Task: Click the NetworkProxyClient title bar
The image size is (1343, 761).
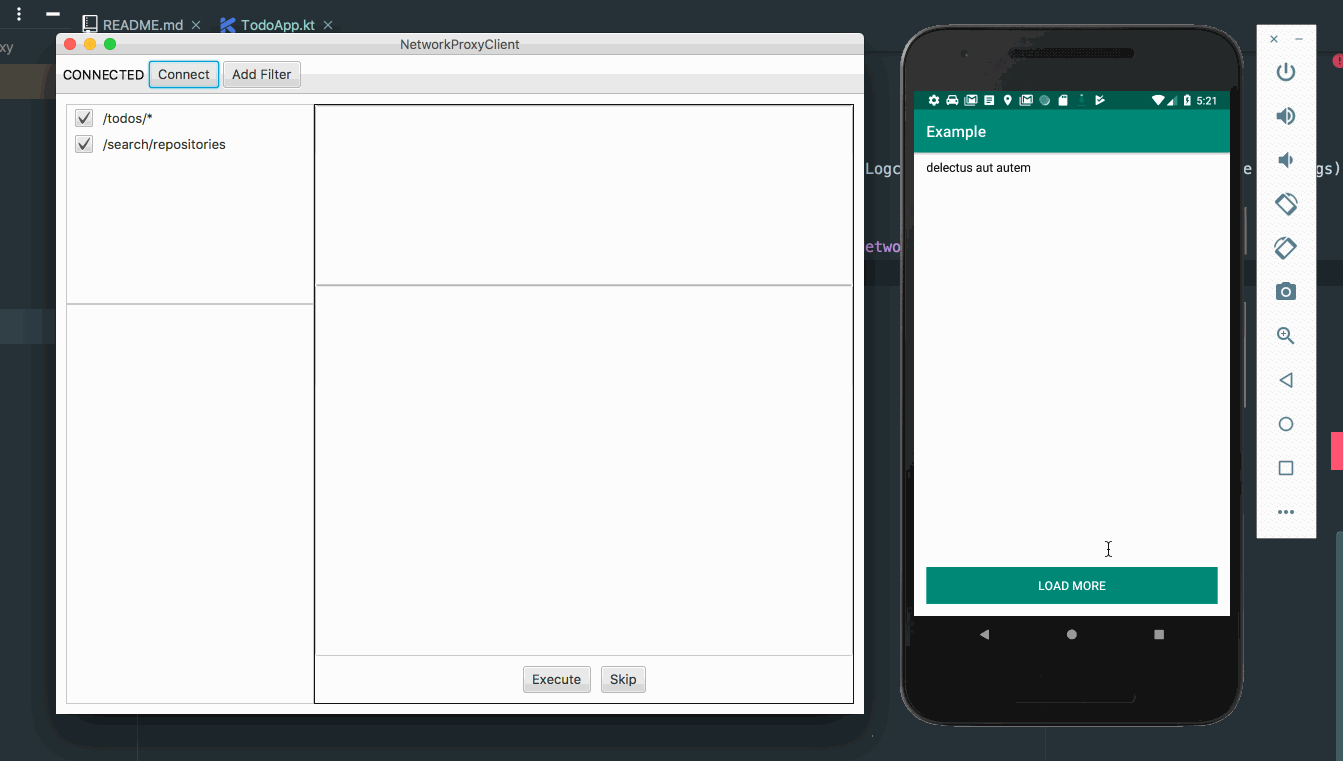Action: (x=460, y=44)
